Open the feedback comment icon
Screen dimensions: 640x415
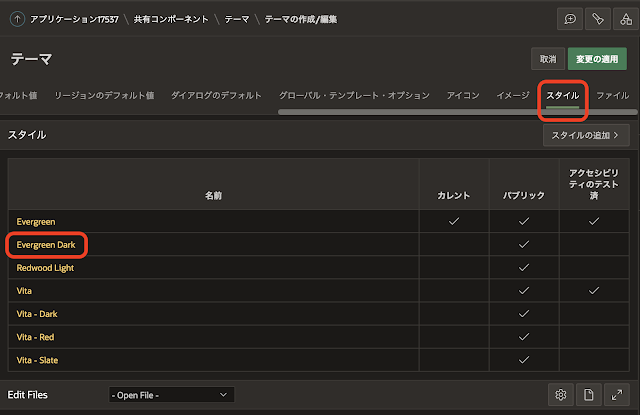click(570, 19)
